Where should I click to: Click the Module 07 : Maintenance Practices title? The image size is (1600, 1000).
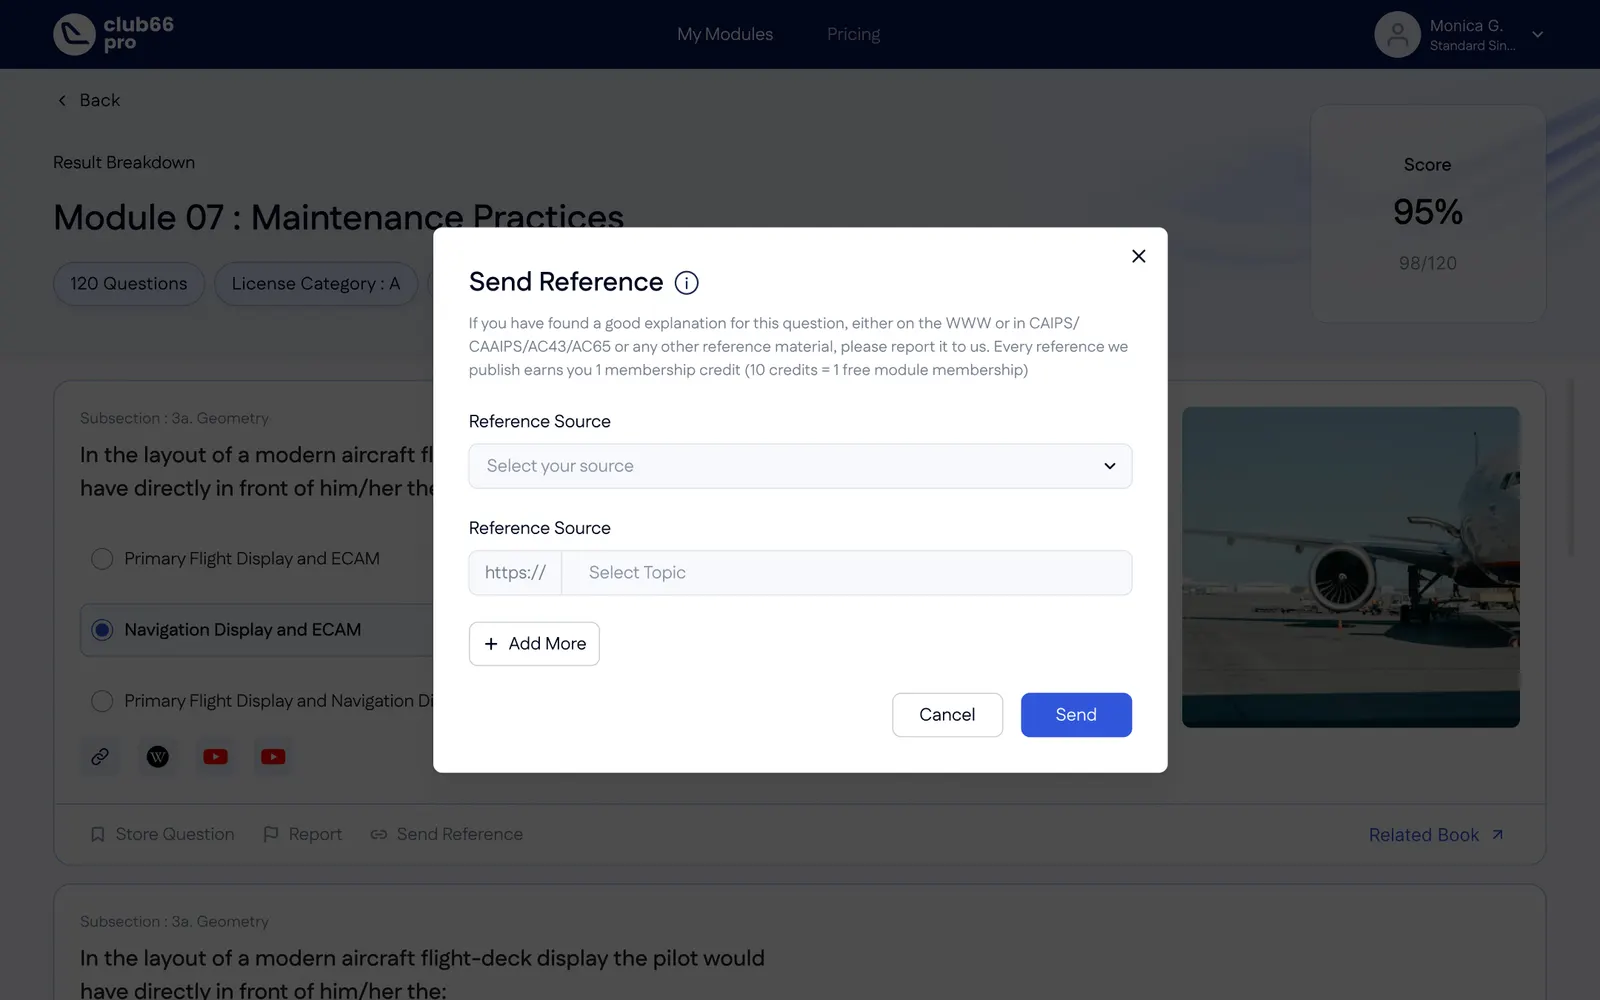coord(338,217)
